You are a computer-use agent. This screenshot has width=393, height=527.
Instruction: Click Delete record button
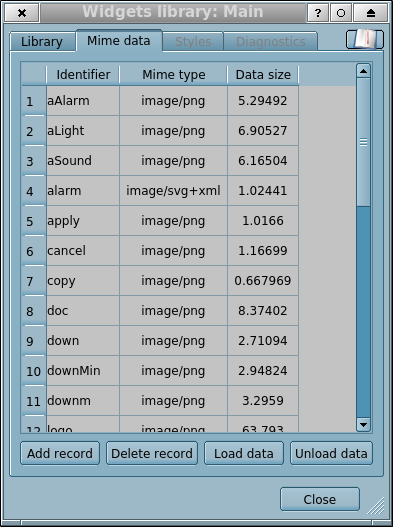click(x=152, y=453)
